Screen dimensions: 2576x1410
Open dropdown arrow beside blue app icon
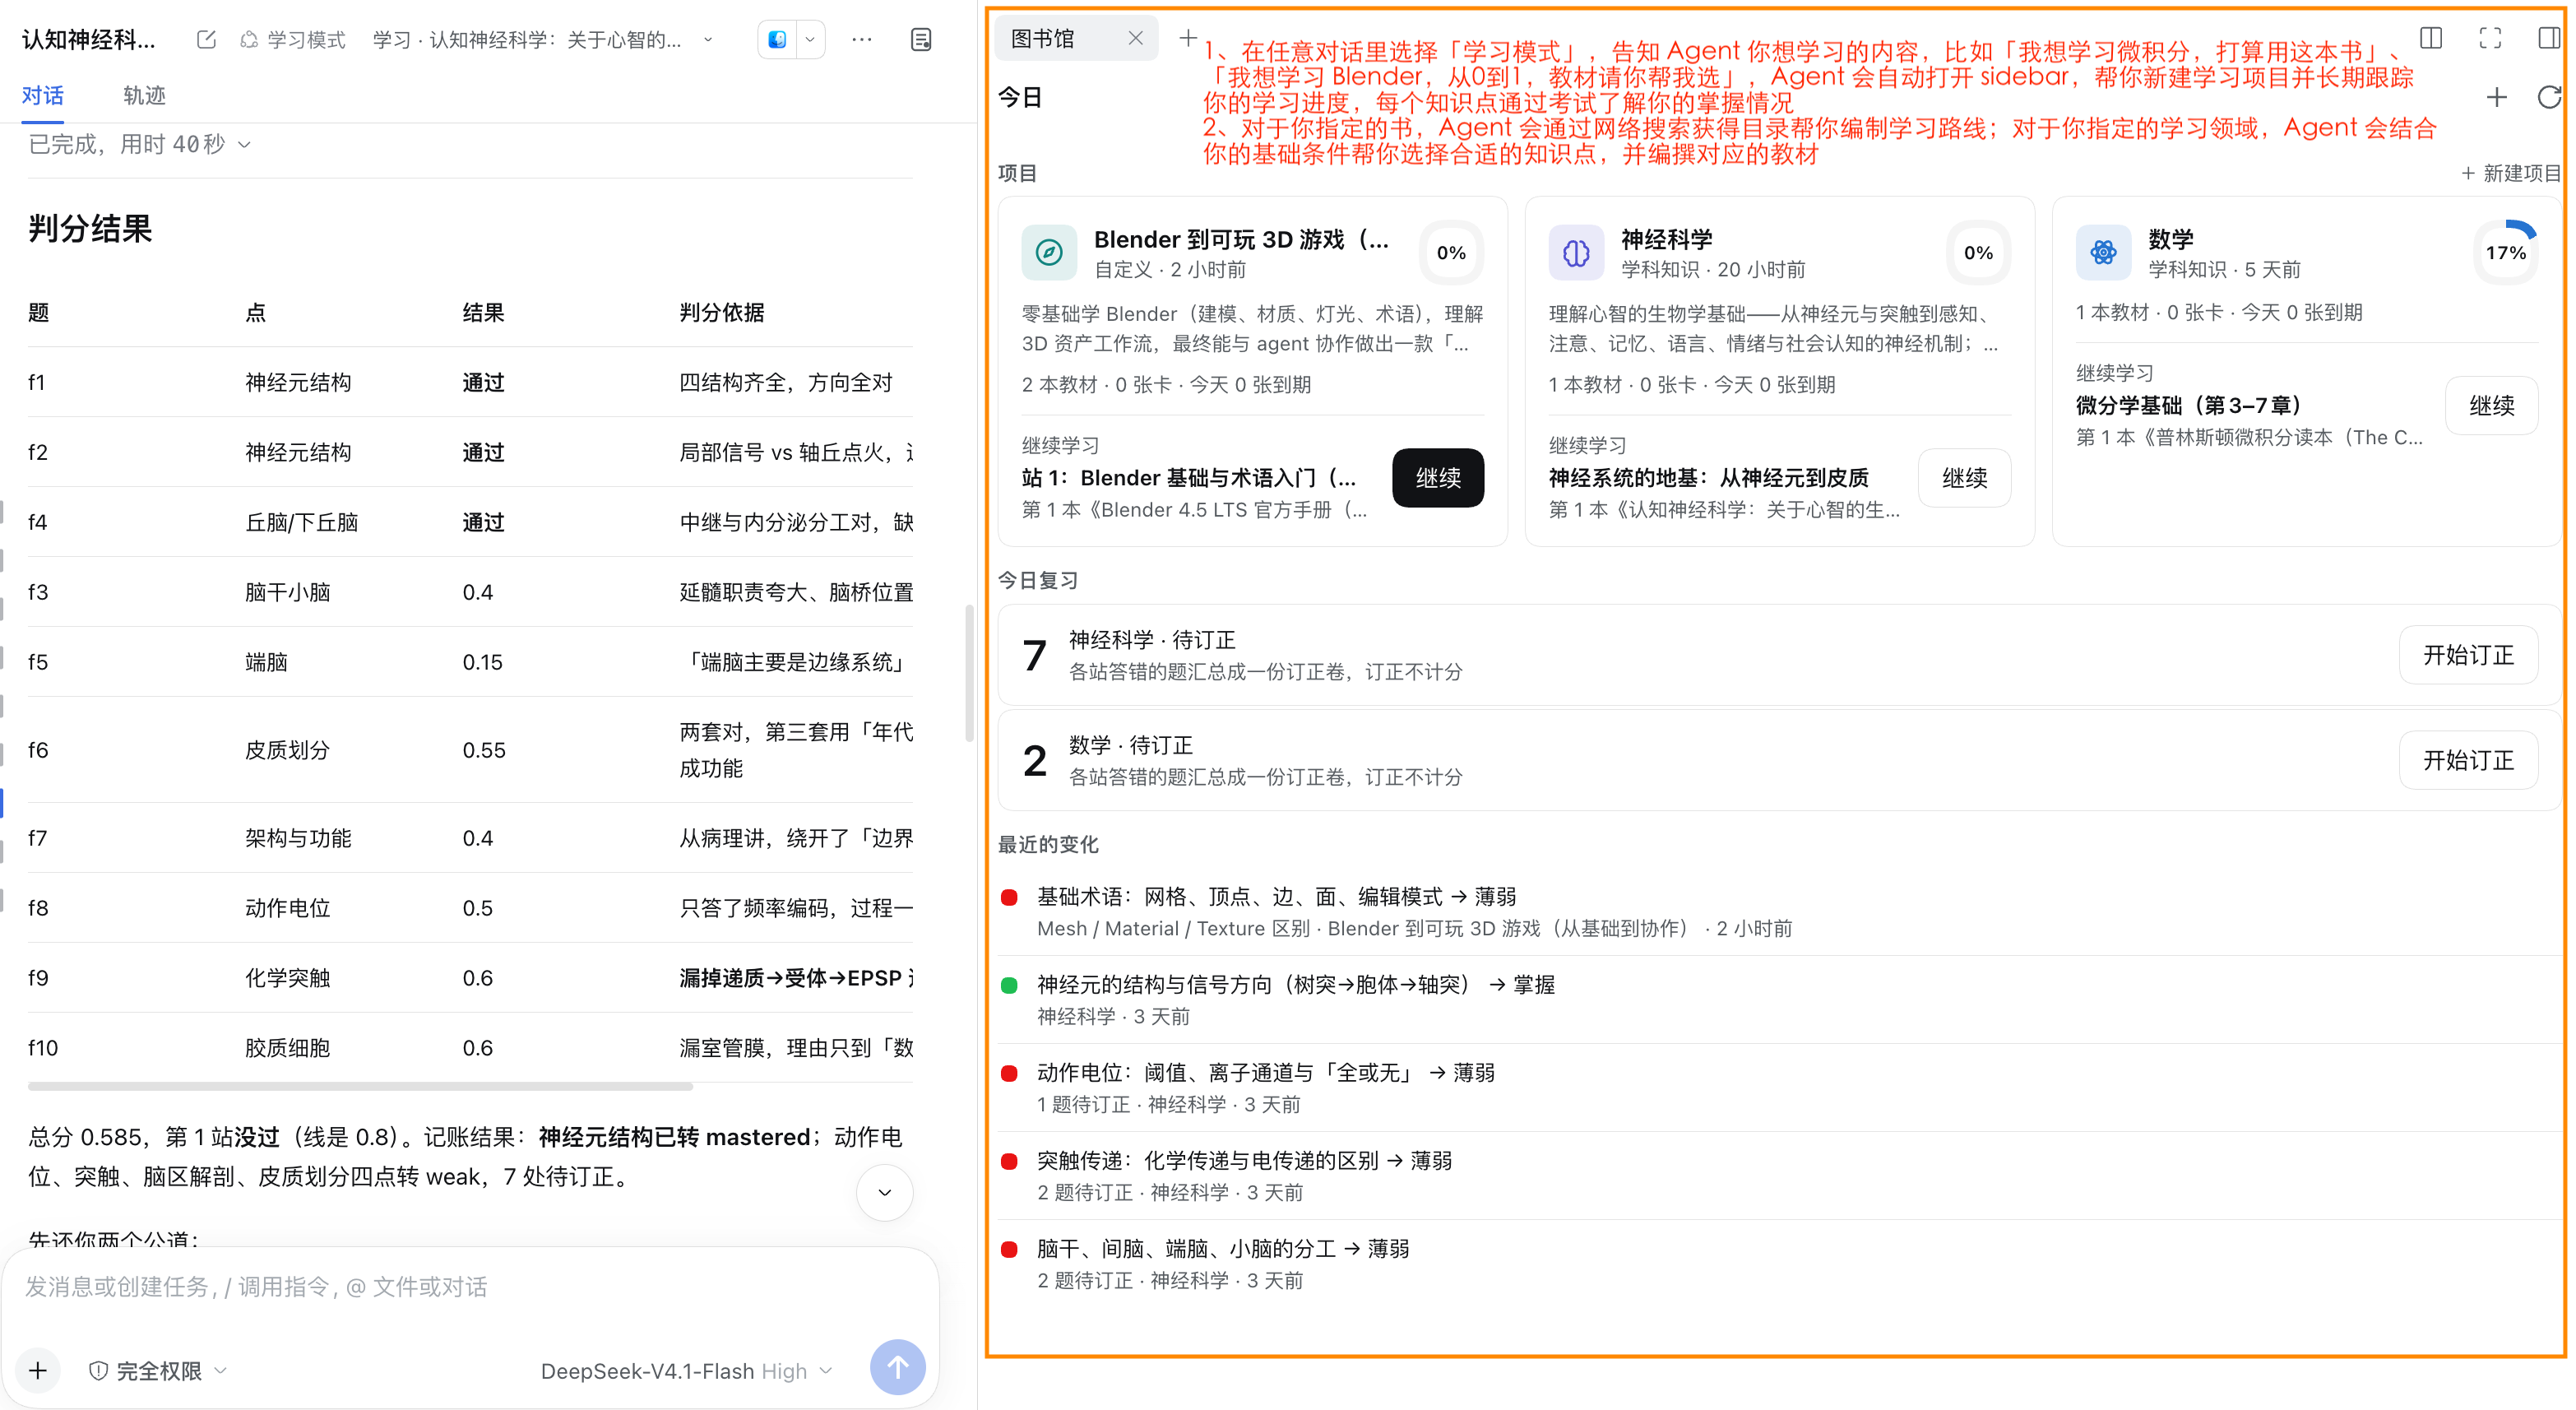click(x=810, y=39)
